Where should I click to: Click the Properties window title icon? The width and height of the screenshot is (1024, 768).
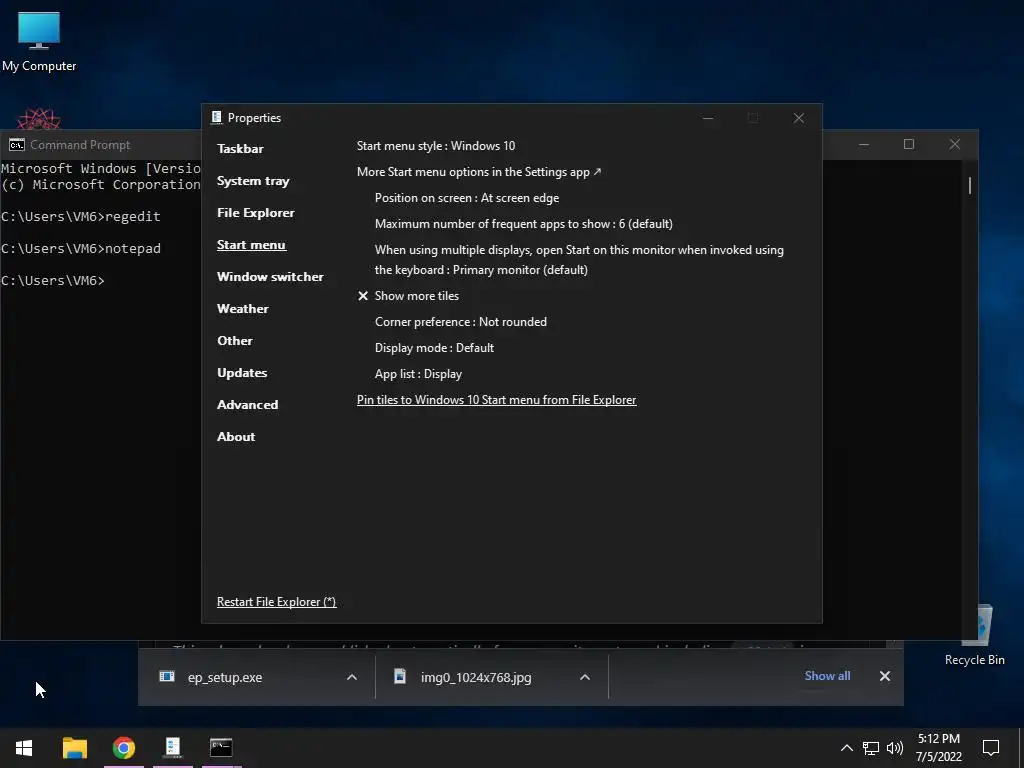[216, 118]
